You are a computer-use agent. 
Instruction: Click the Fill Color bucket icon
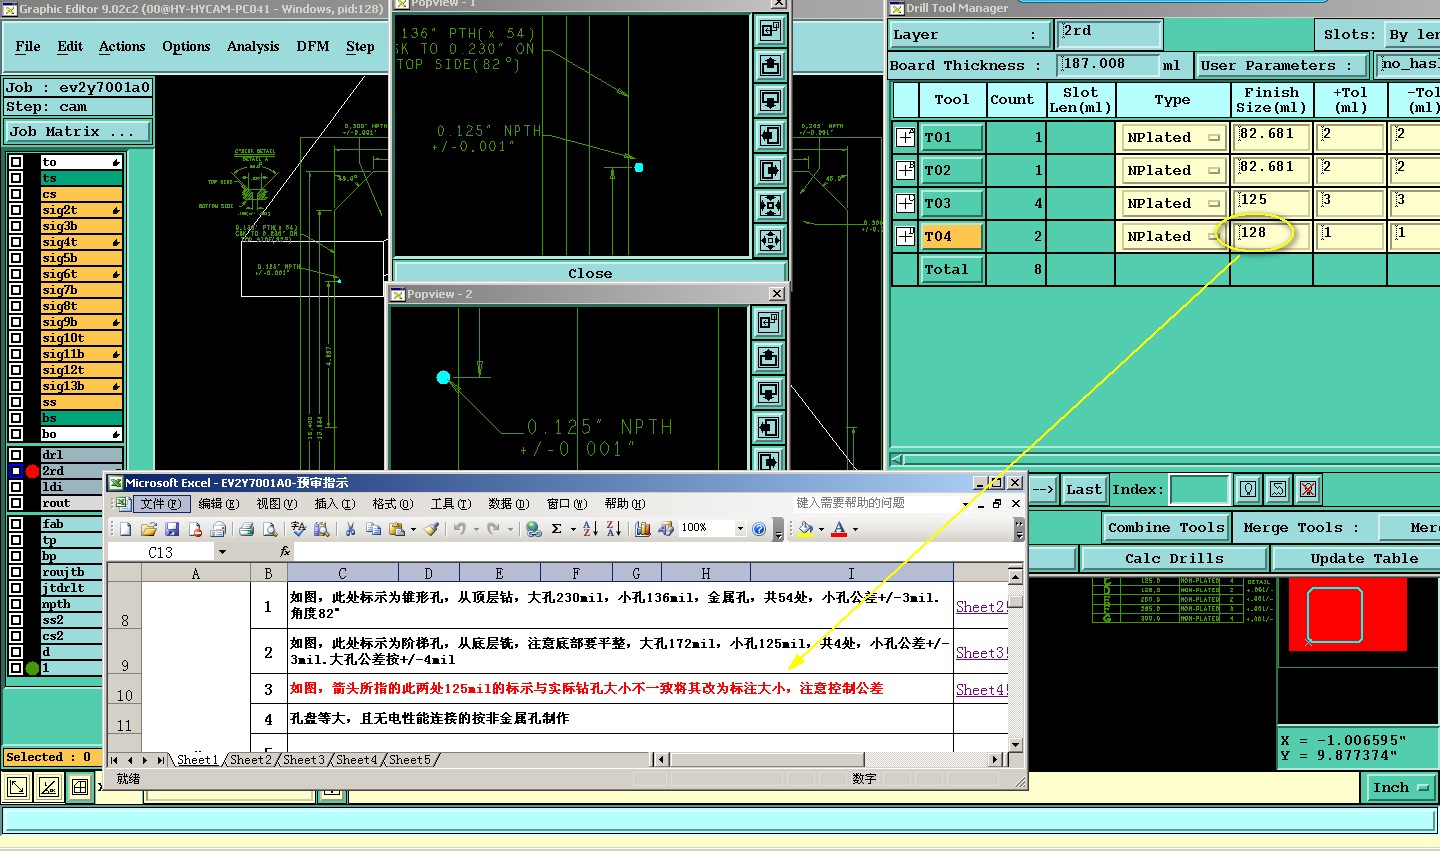click(x=805, y=529)
